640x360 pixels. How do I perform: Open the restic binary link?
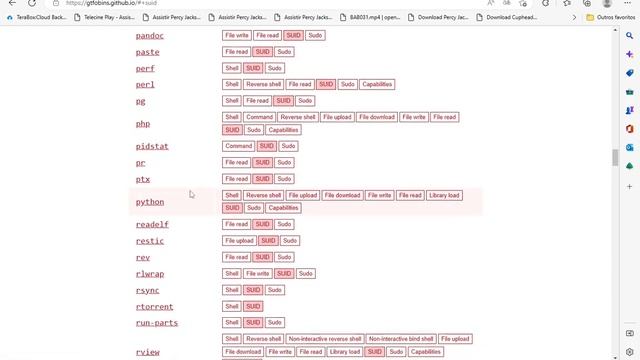(x=150, y=241)
